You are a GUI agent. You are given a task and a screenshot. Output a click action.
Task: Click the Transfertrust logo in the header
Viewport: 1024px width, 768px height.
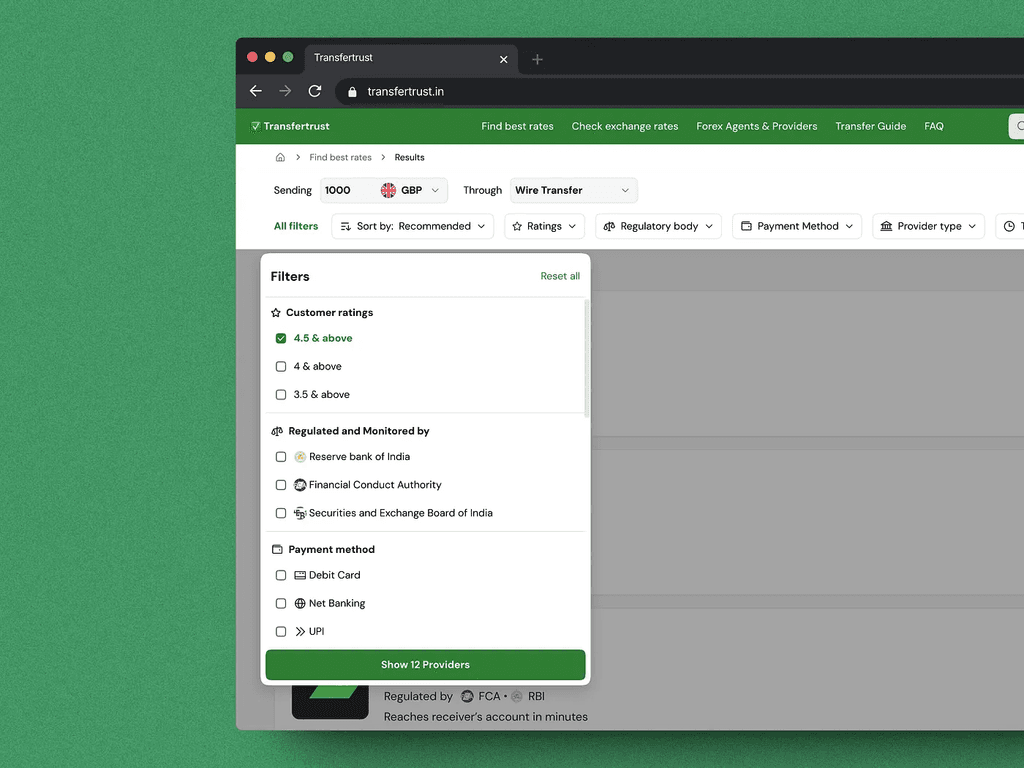[x=290, y=126]
